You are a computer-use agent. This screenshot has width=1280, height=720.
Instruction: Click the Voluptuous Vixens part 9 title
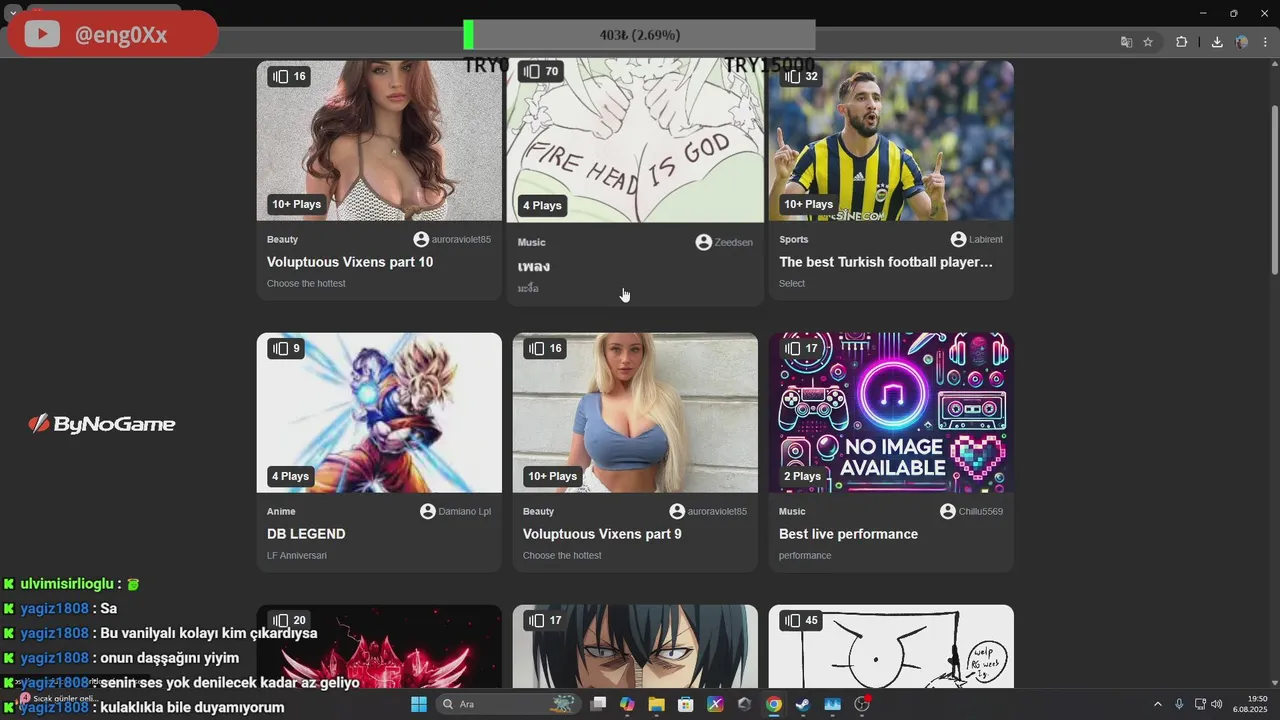pyautogui.click(x=602, y=534)
